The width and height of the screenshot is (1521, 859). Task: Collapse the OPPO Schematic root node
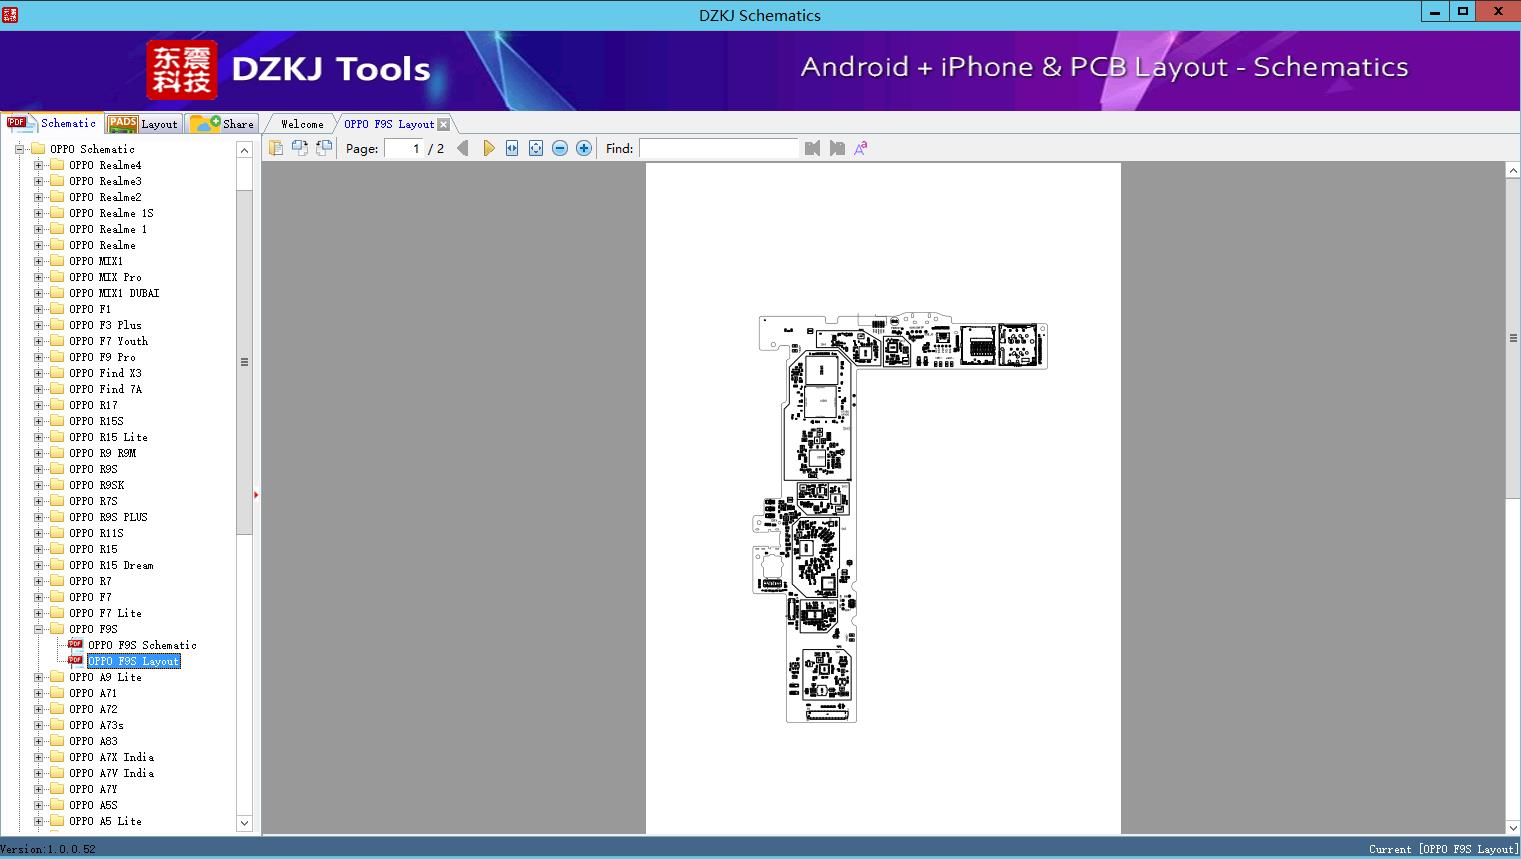pyautogui.click(x=19, y=149)
